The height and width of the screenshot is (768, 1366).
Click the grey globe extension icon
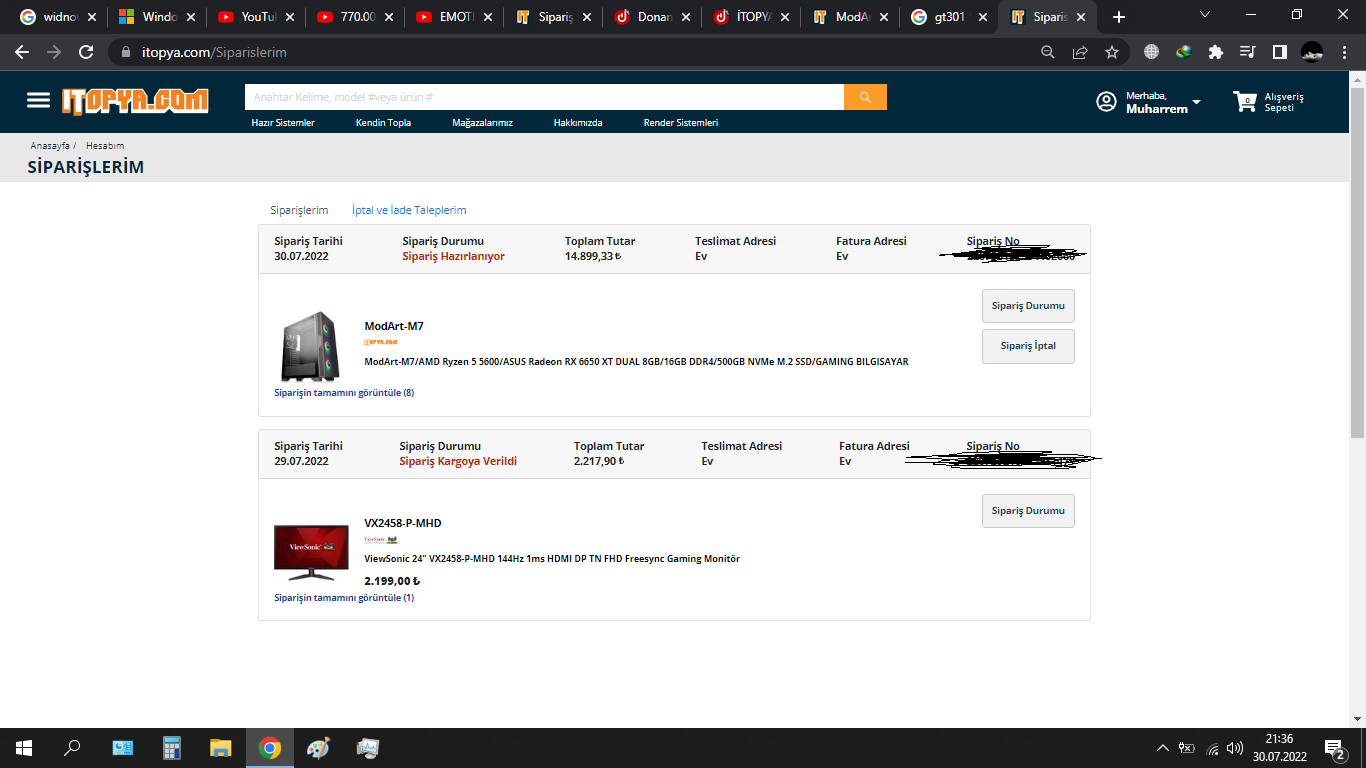1152,52
